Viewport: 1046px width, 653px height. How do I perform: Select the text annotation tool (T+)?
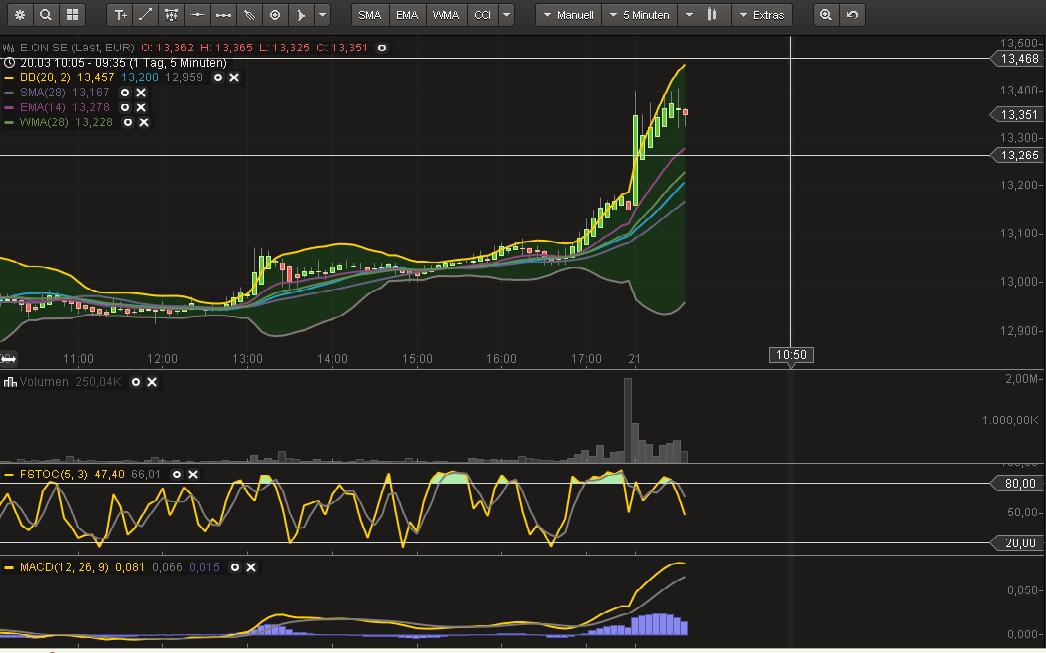coord(120,15)
